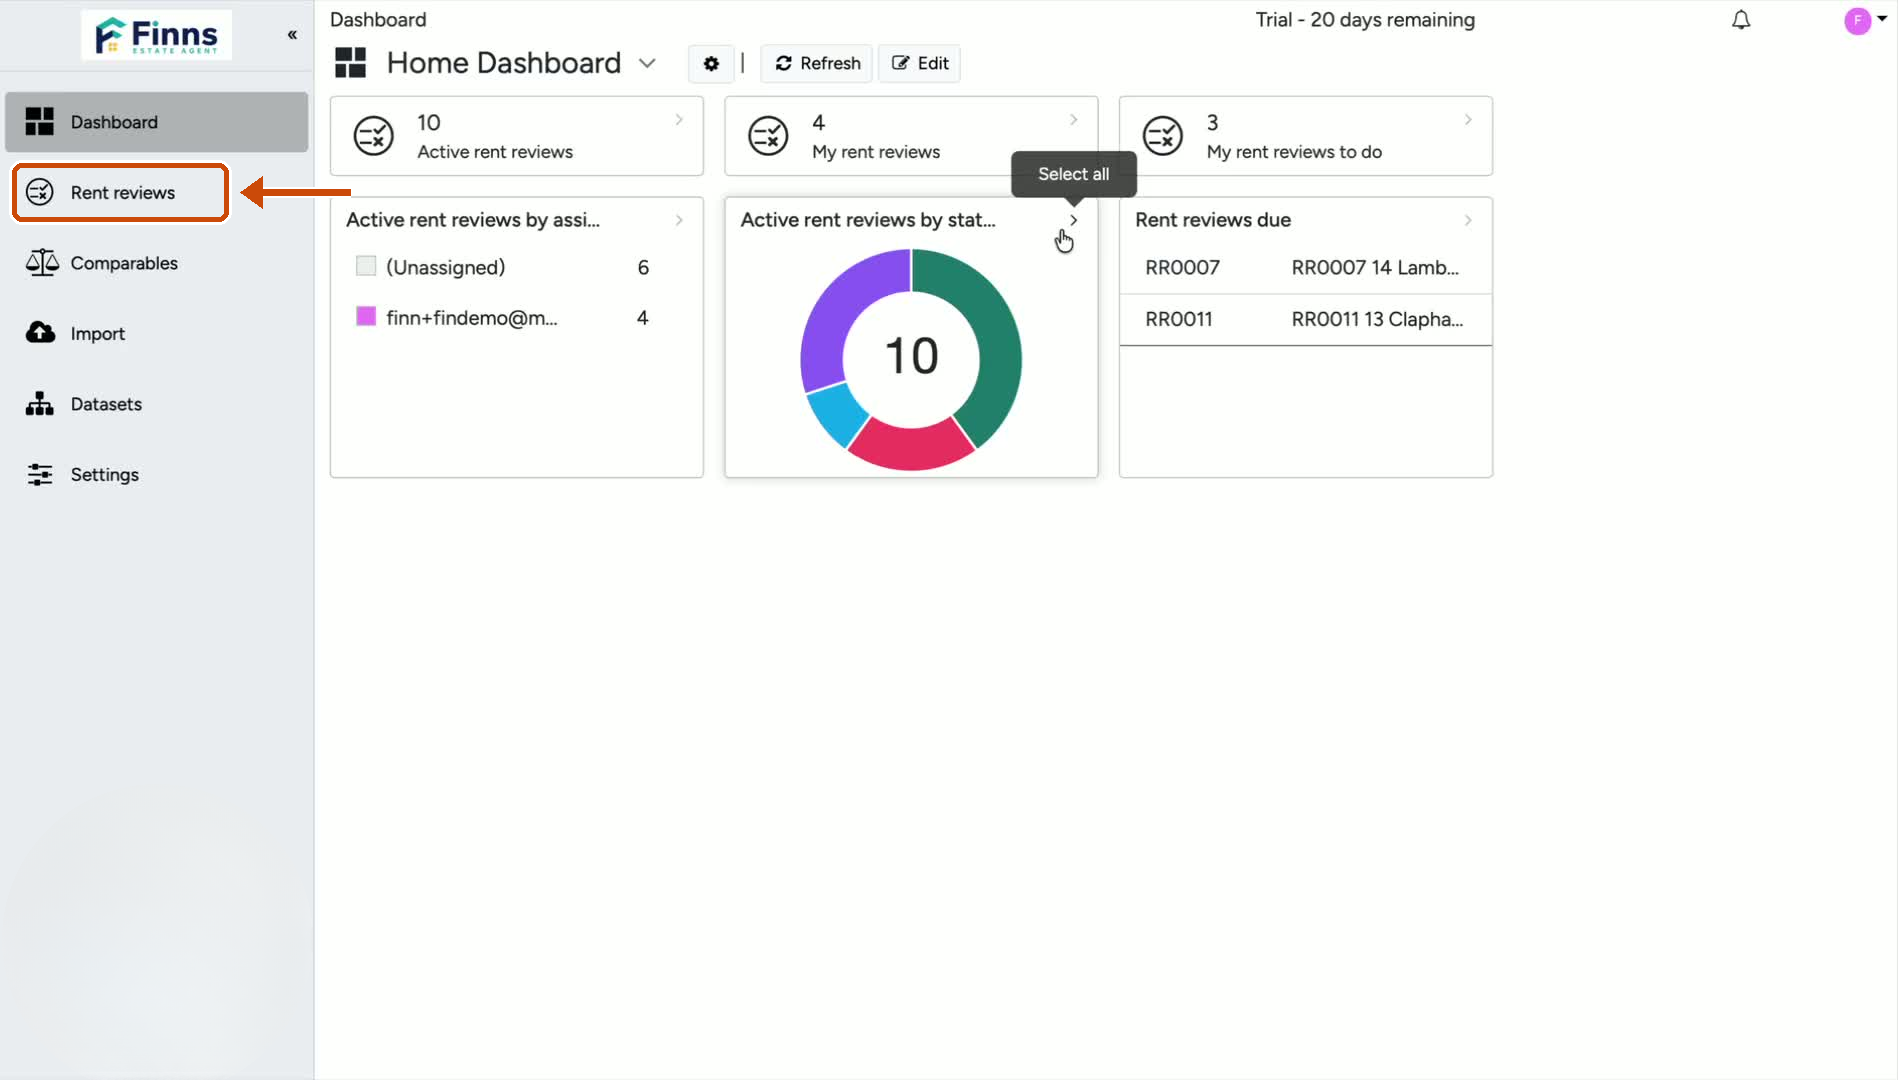Open rent review RR0007 row
1898x1080 pixels.
click(x=1306, y=267)
